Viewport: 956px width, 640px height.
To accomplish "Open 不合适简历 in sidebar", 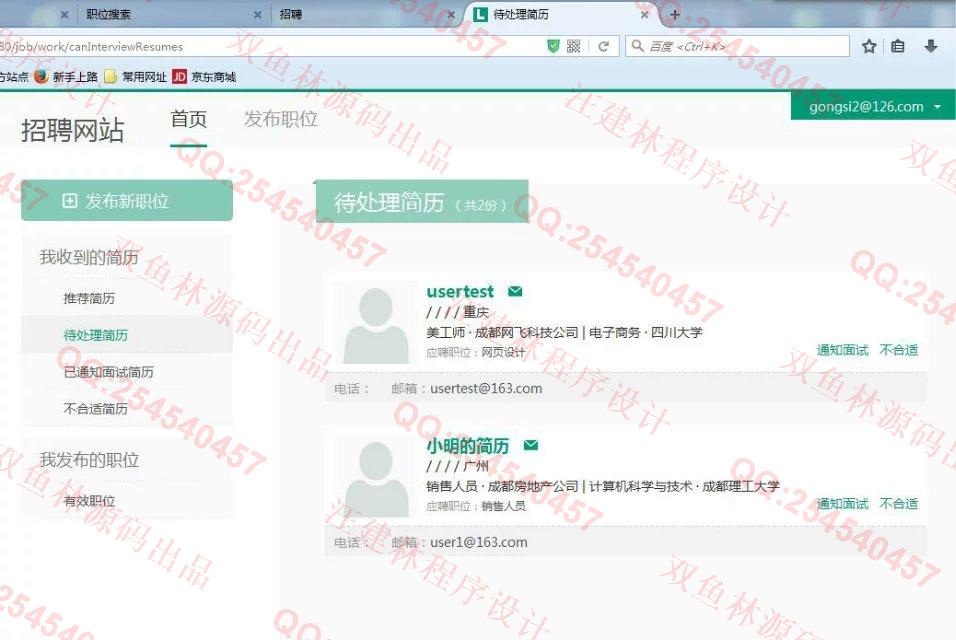I will pyautogui.click(x=96, y=408).
